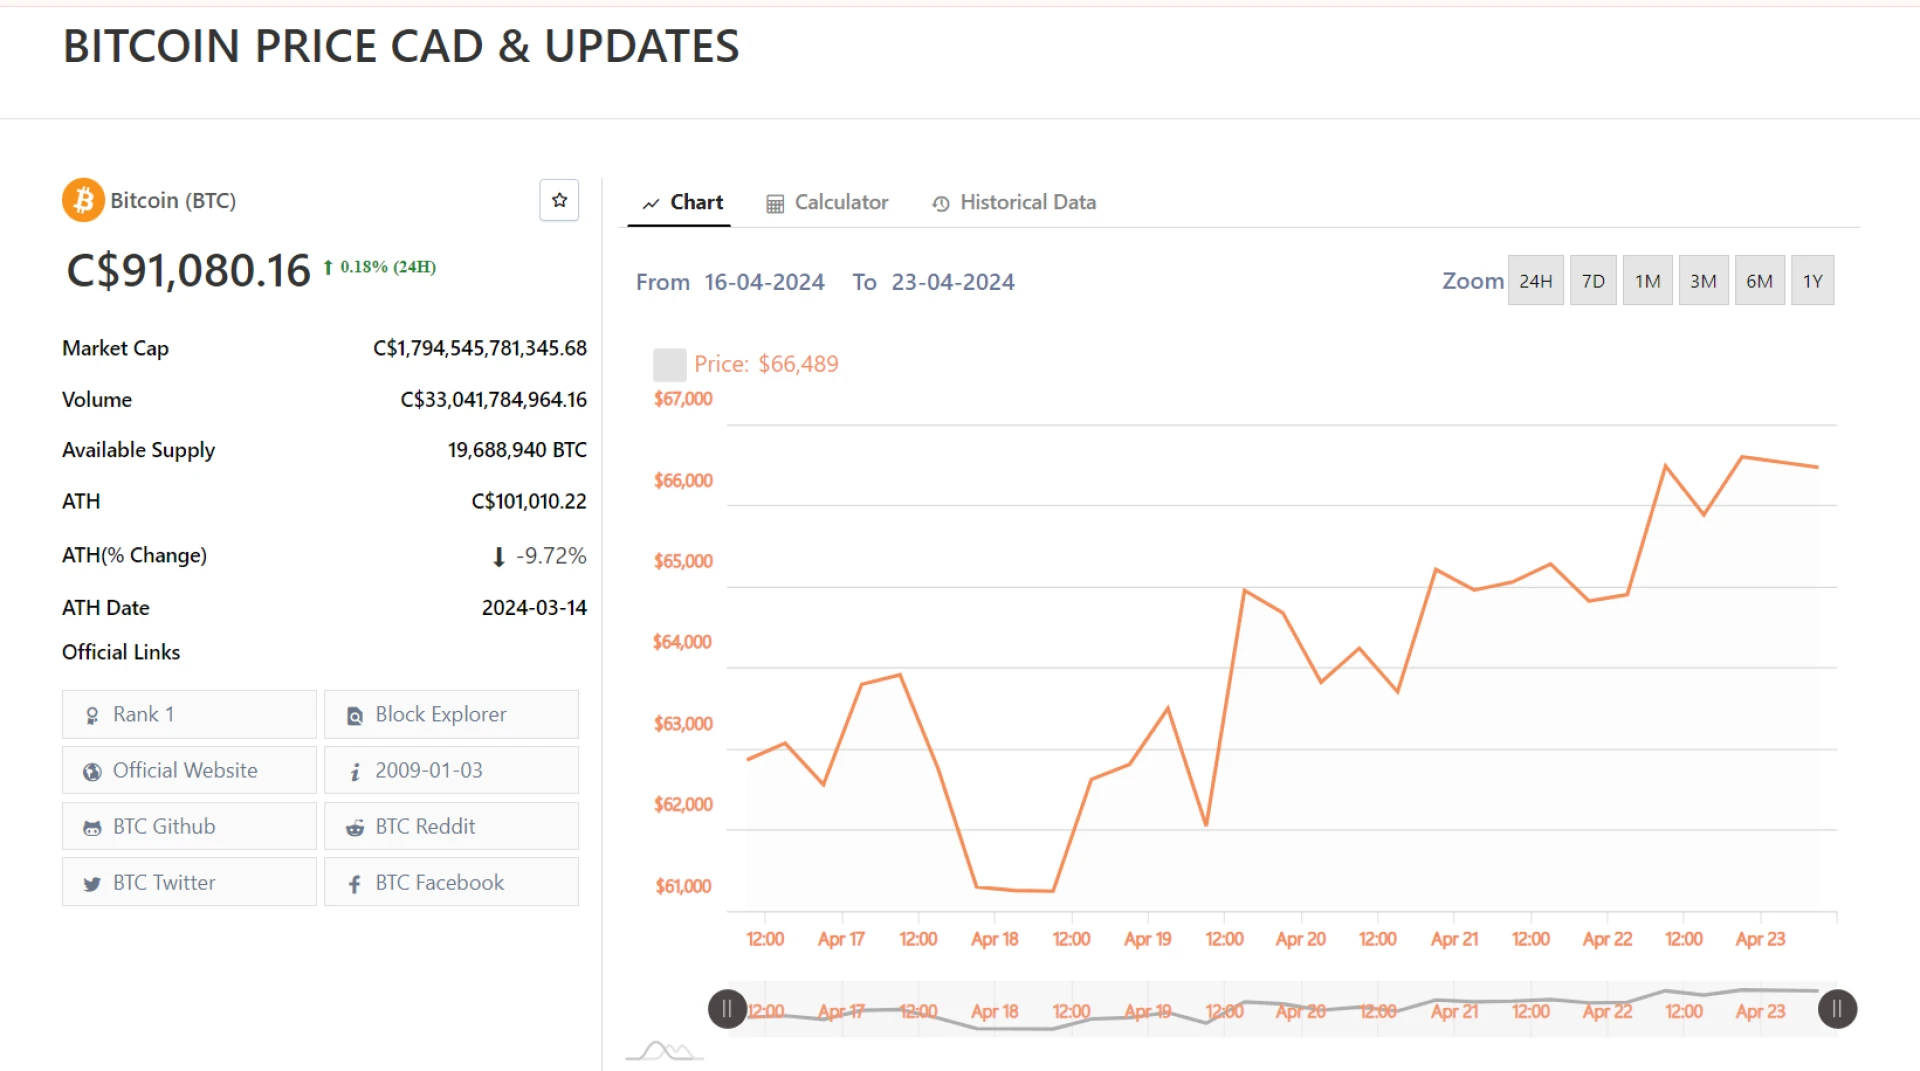The image size is (1920, 1071).
Task: Click the globe icon on Official Website
Action: pyautogui.click(x=92, y=770)
